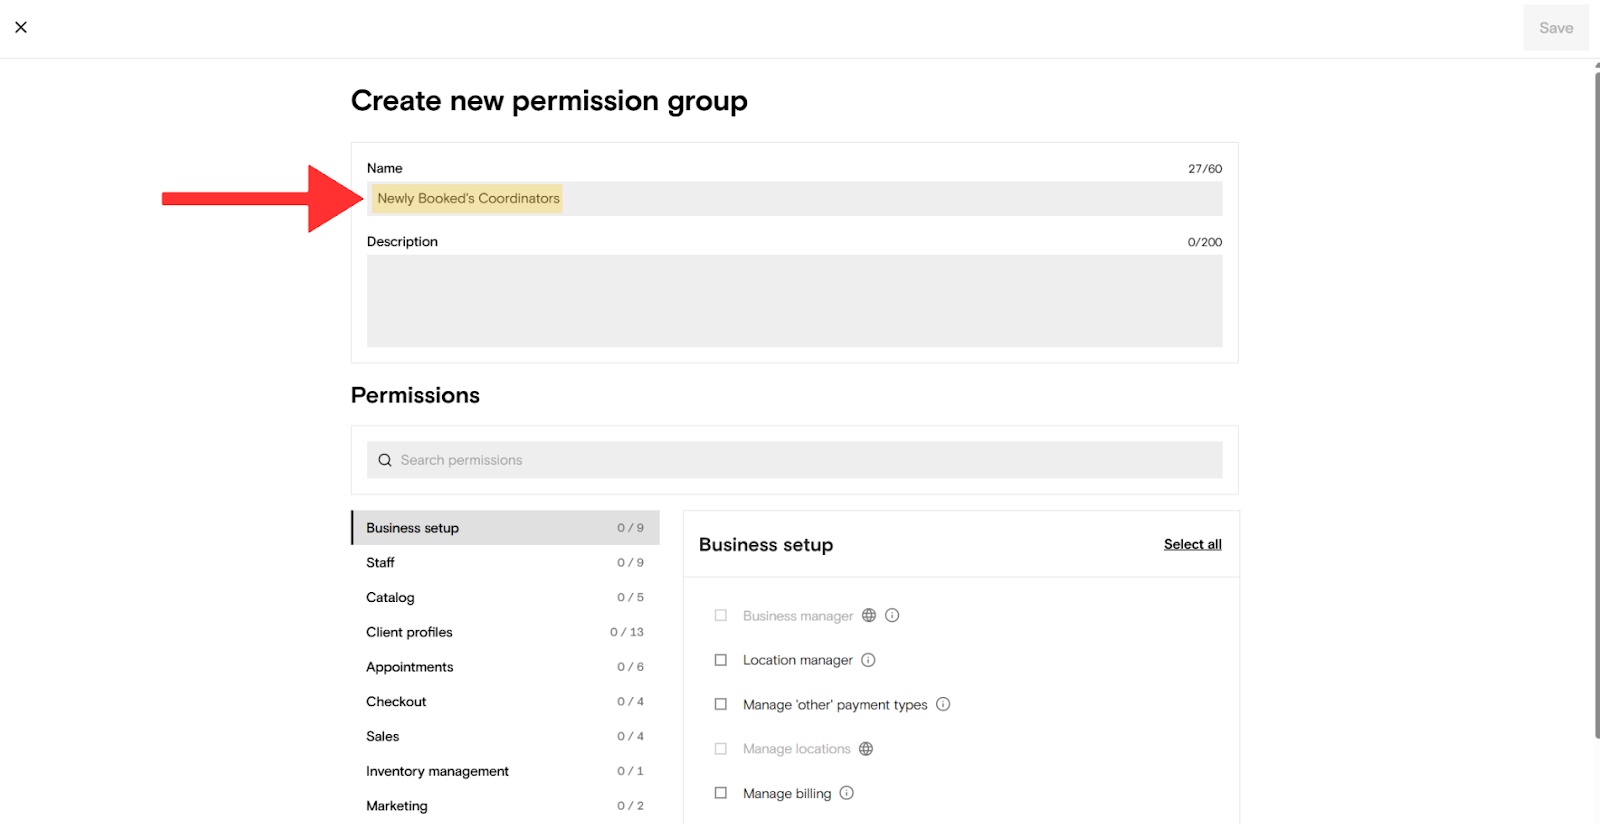The image size is (1600, 824).
Task: Click globe icon beside Business manager
Action: click(x=869, y=616)
